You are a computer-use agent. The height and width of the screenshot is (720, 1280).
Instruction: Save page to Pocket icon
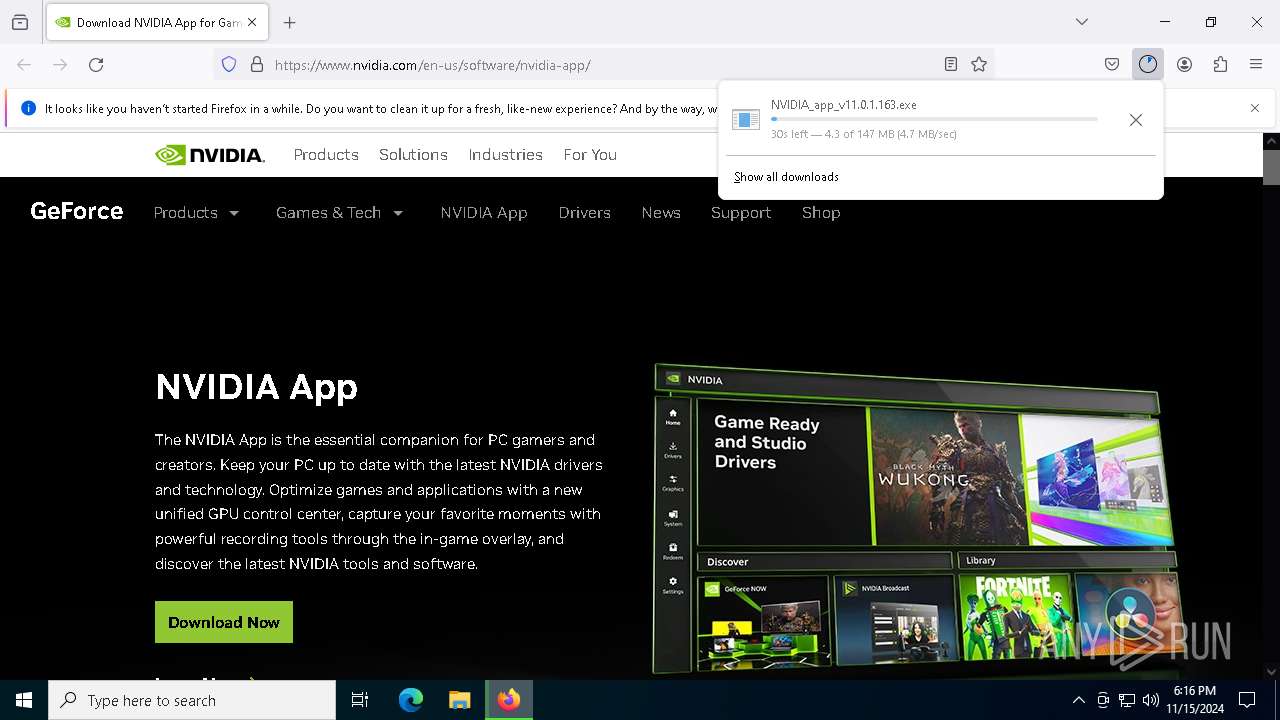(1112, 64)
